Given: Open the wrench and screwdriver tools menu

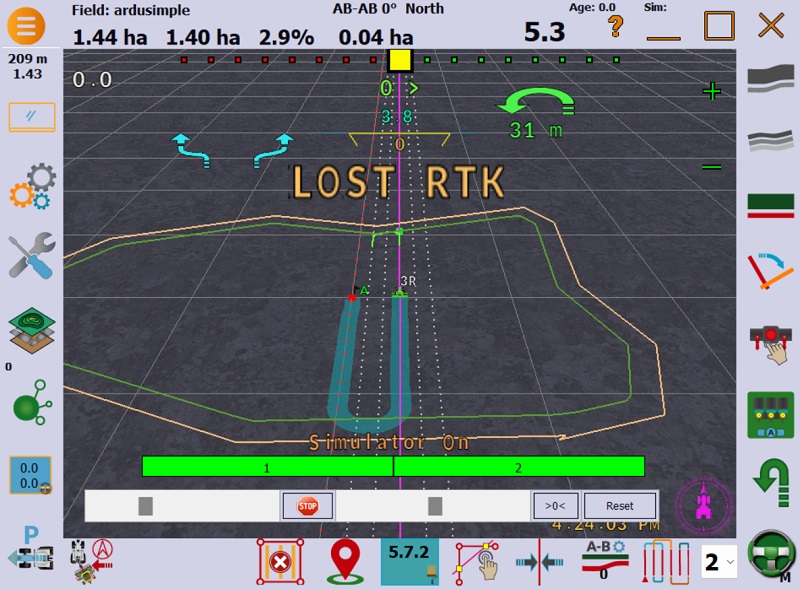Looking at the screenshot, I should [32, 256].
